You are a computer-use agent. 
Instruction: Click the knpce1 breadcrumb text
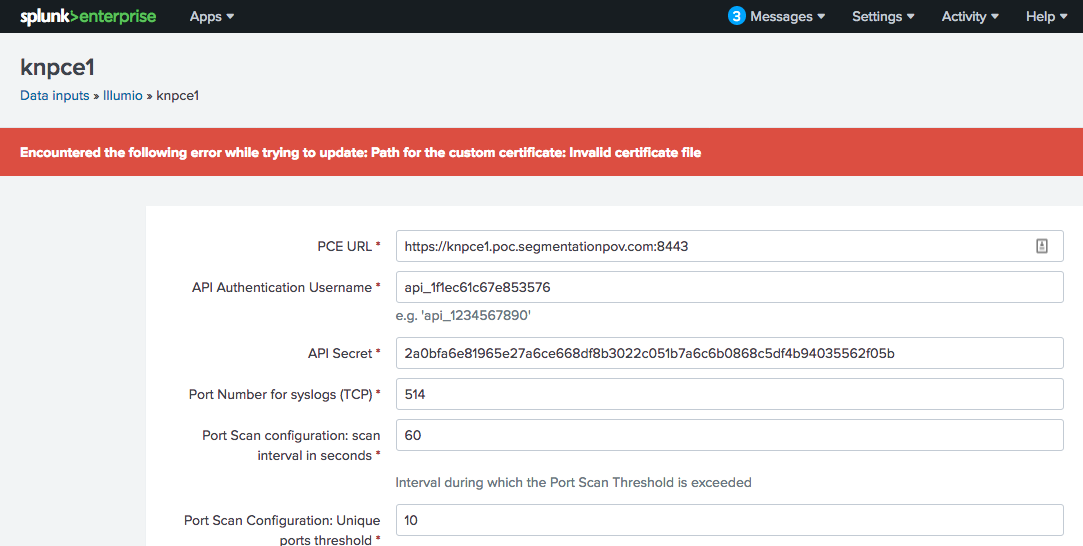178,96
